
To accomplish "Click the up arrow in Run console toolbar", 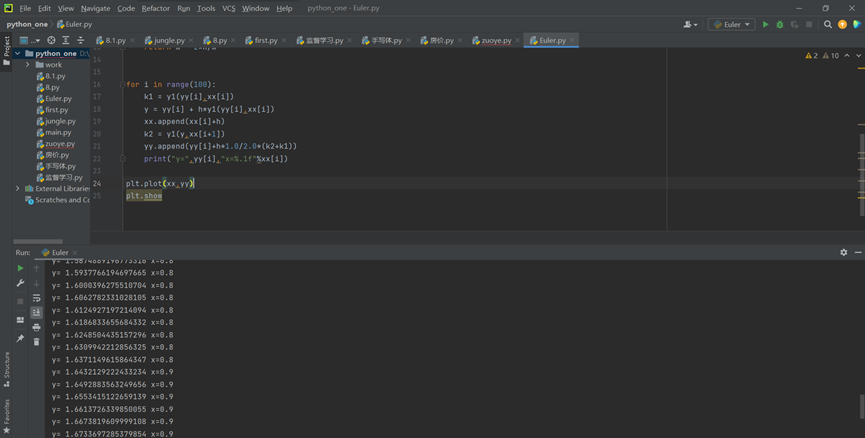I will 36,268.
